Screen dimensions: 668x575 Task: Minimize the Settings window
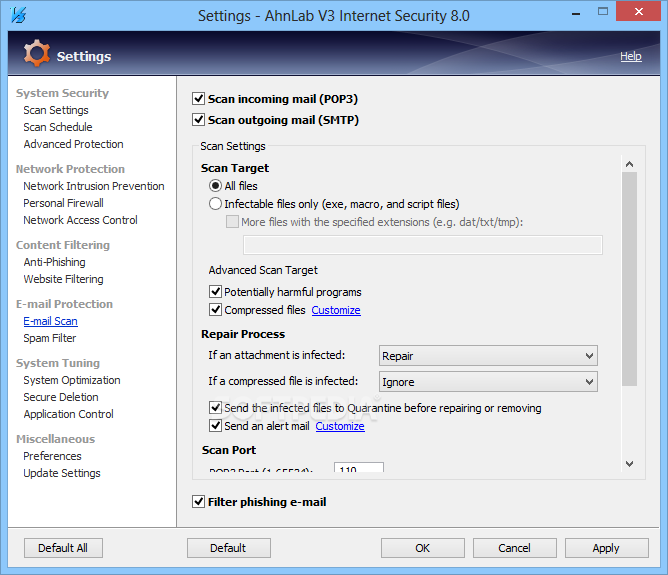click(576, 13)
